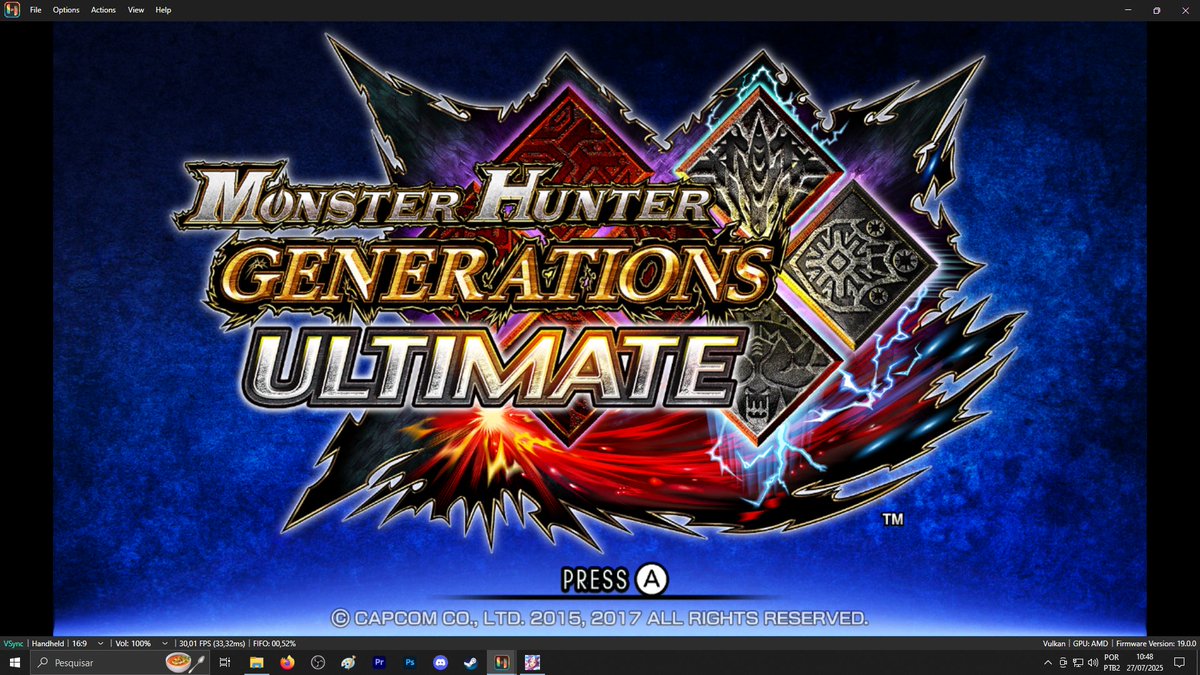
Task: Open the 16:9 aspect ratio dropdown
Action: pos(87,643)
